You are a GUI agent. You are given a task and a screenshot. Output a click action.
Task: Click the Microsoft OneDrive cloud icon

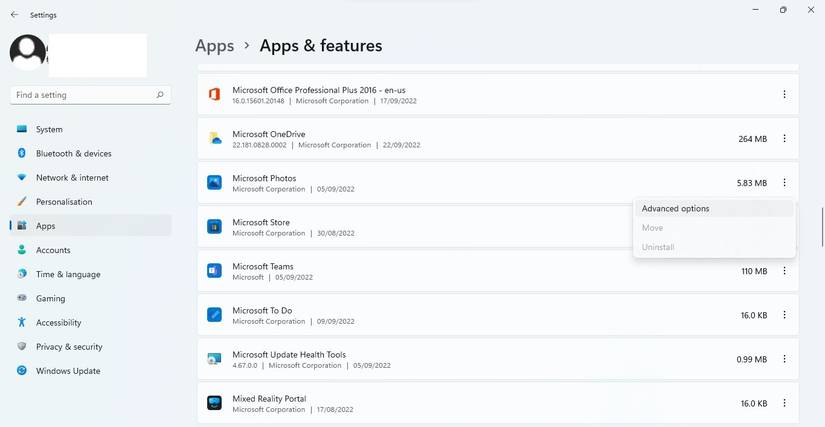point(214,138)
